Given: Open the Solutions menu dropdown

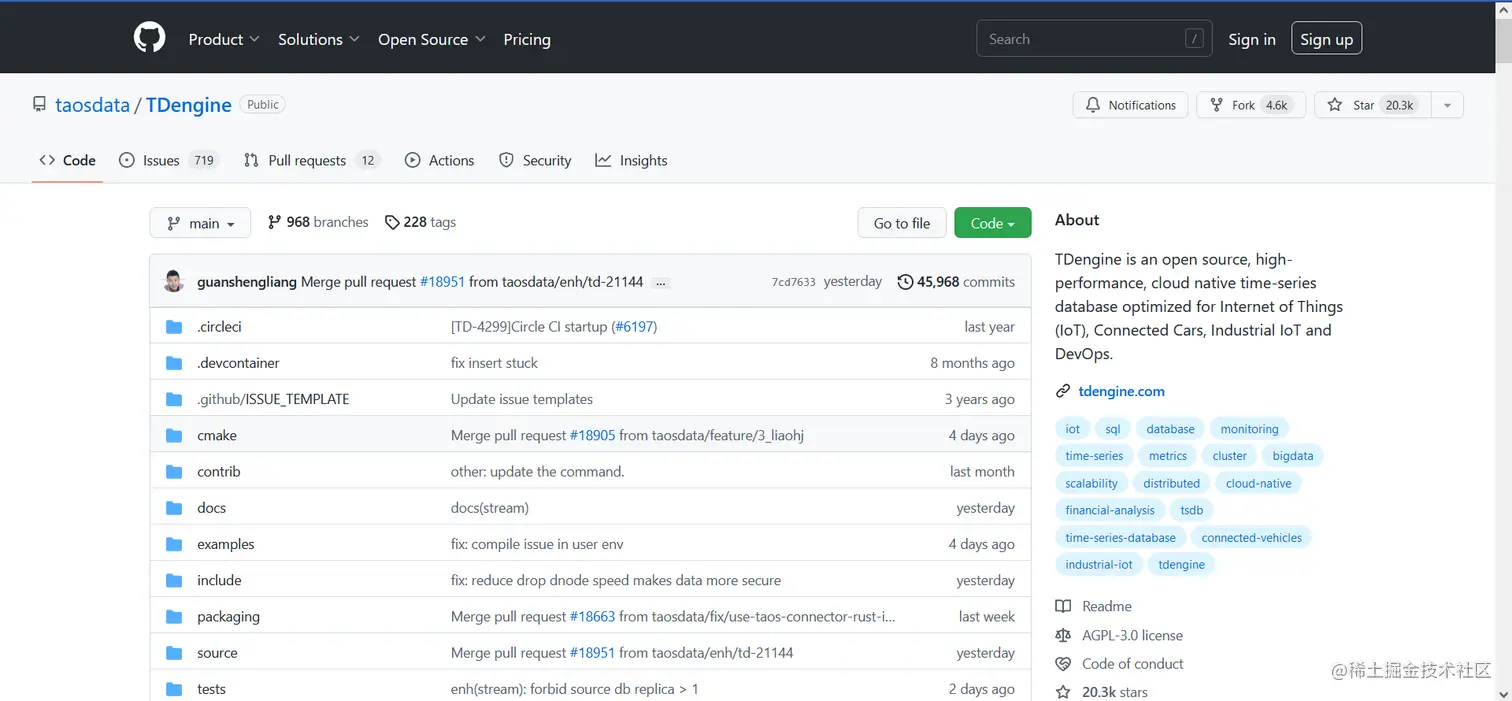Looking at the screenshot, I should coord(319,39).
